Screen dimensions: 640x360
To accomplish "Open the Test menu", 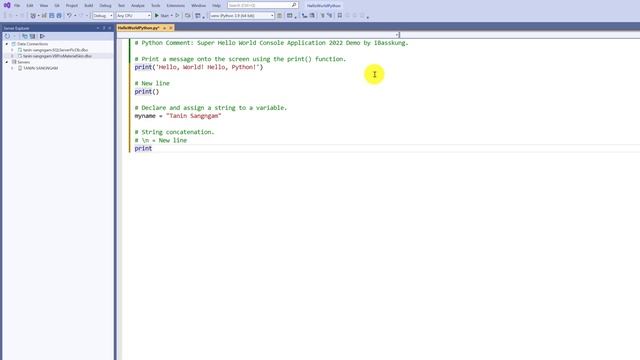I will [121, 6].
